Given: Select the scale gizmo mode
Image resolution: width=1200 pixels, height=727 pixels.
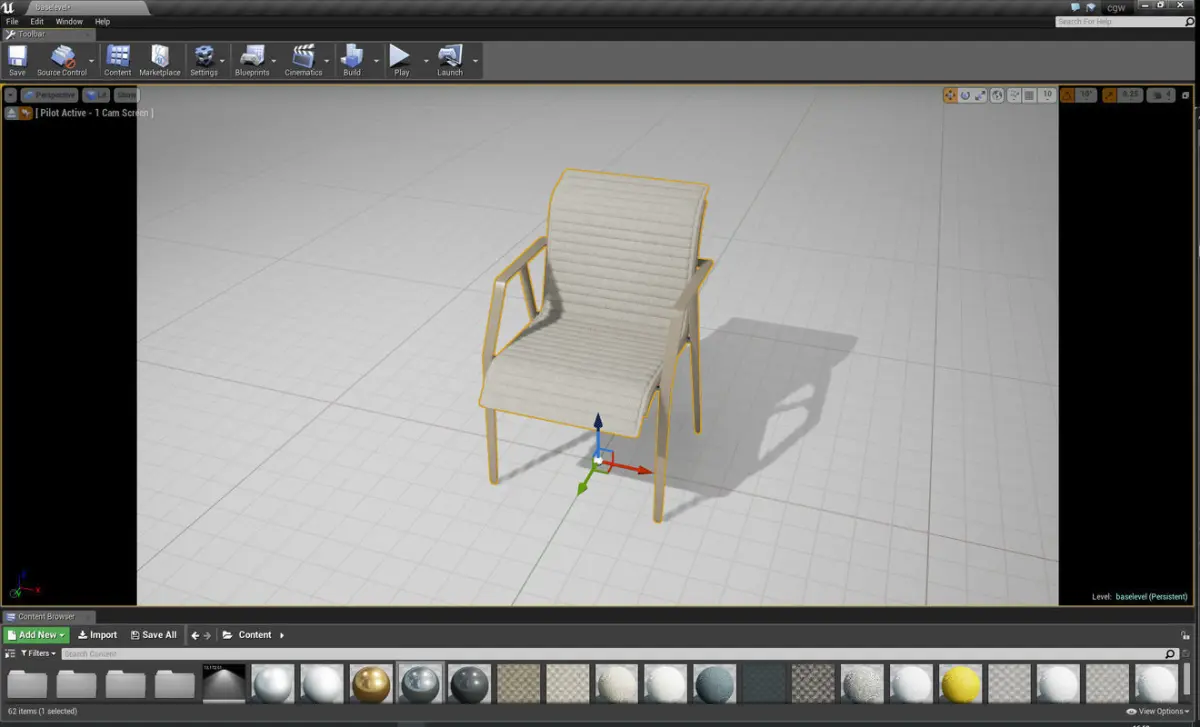Looking at the screenshot, I should click(981, 95).
